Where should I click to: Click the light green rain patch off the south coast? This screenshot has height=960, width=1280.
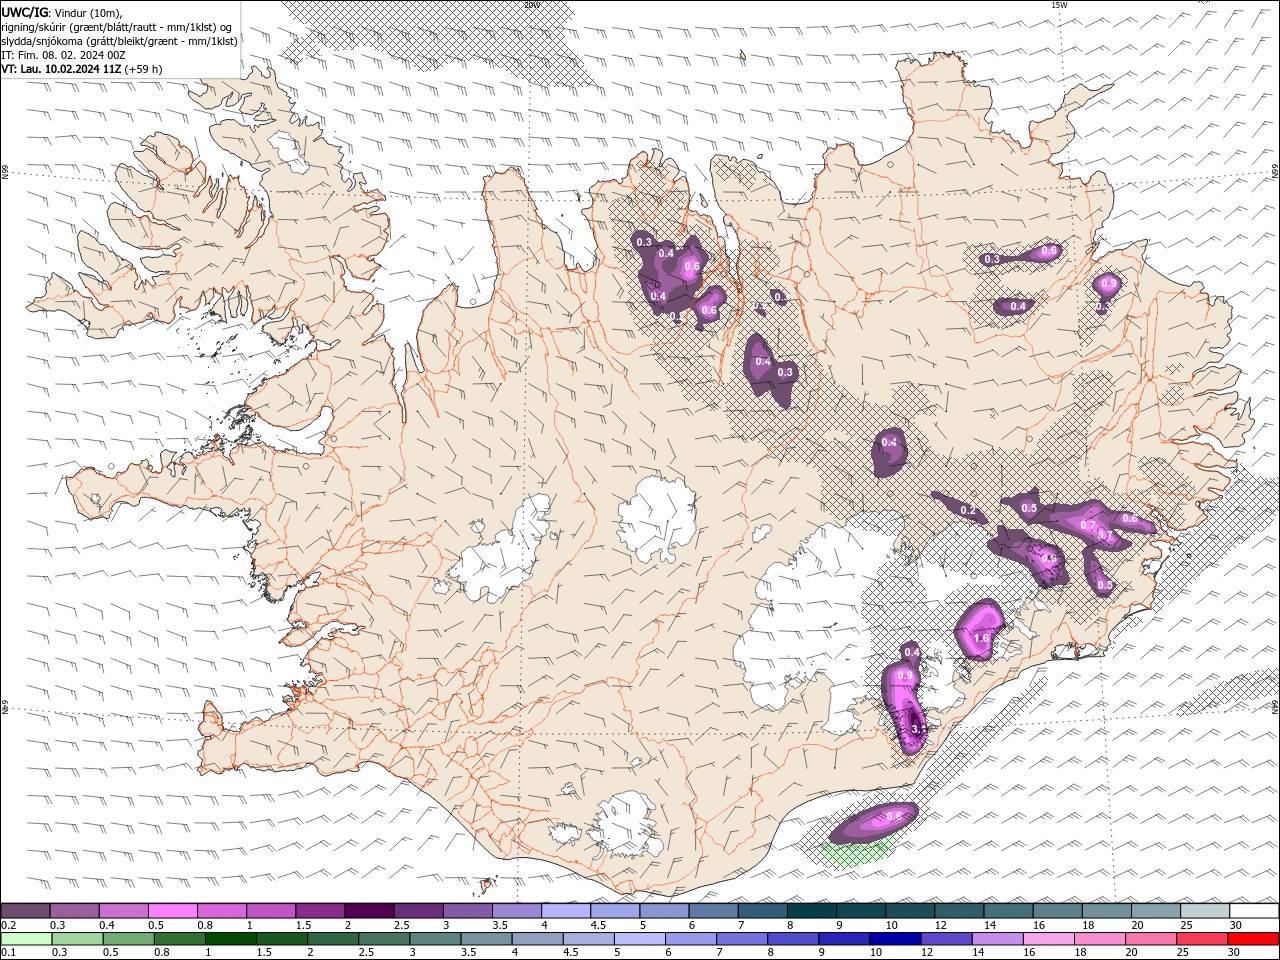point(855,851)
